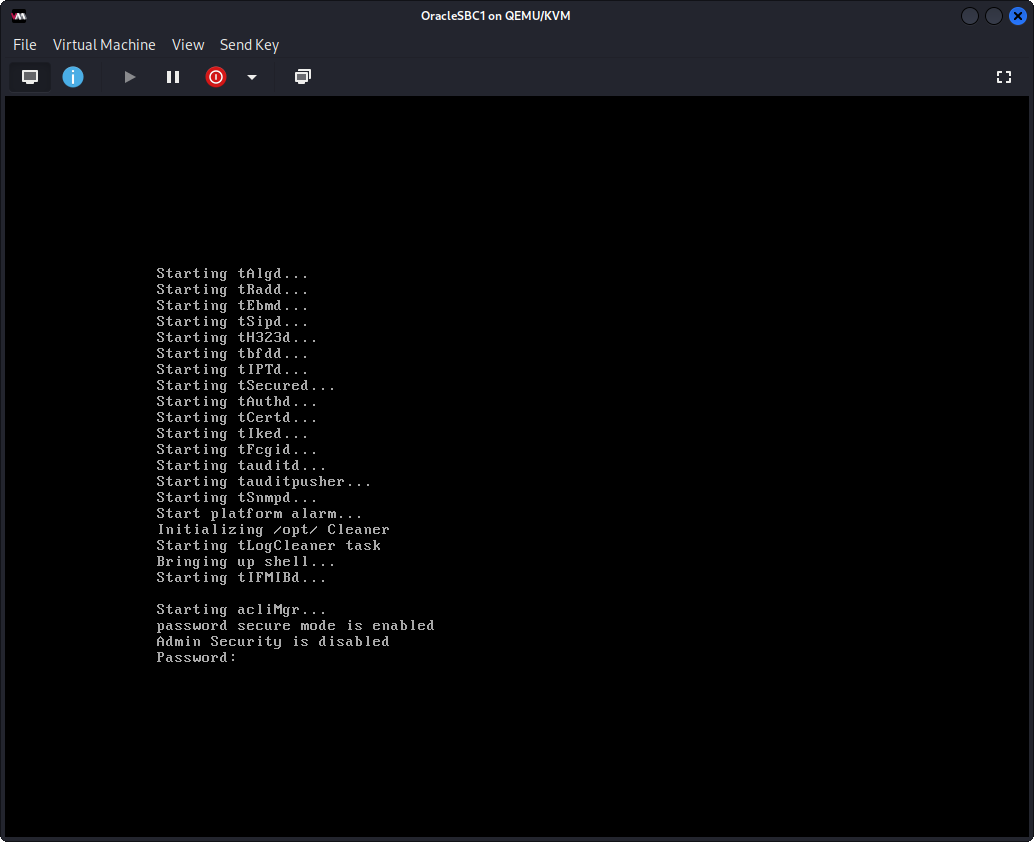This screenshot has height=842, width=1034.
Task: Click the 'Admin Security is disabled' line
Action: 272,642
